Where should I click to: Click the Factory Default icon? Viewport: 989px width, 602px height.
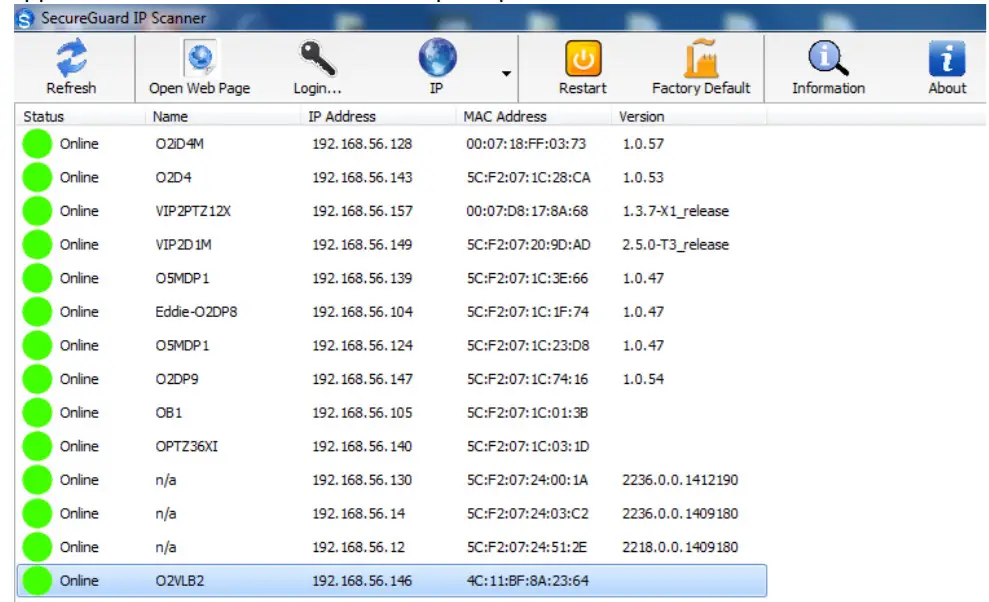pos(701,58)
